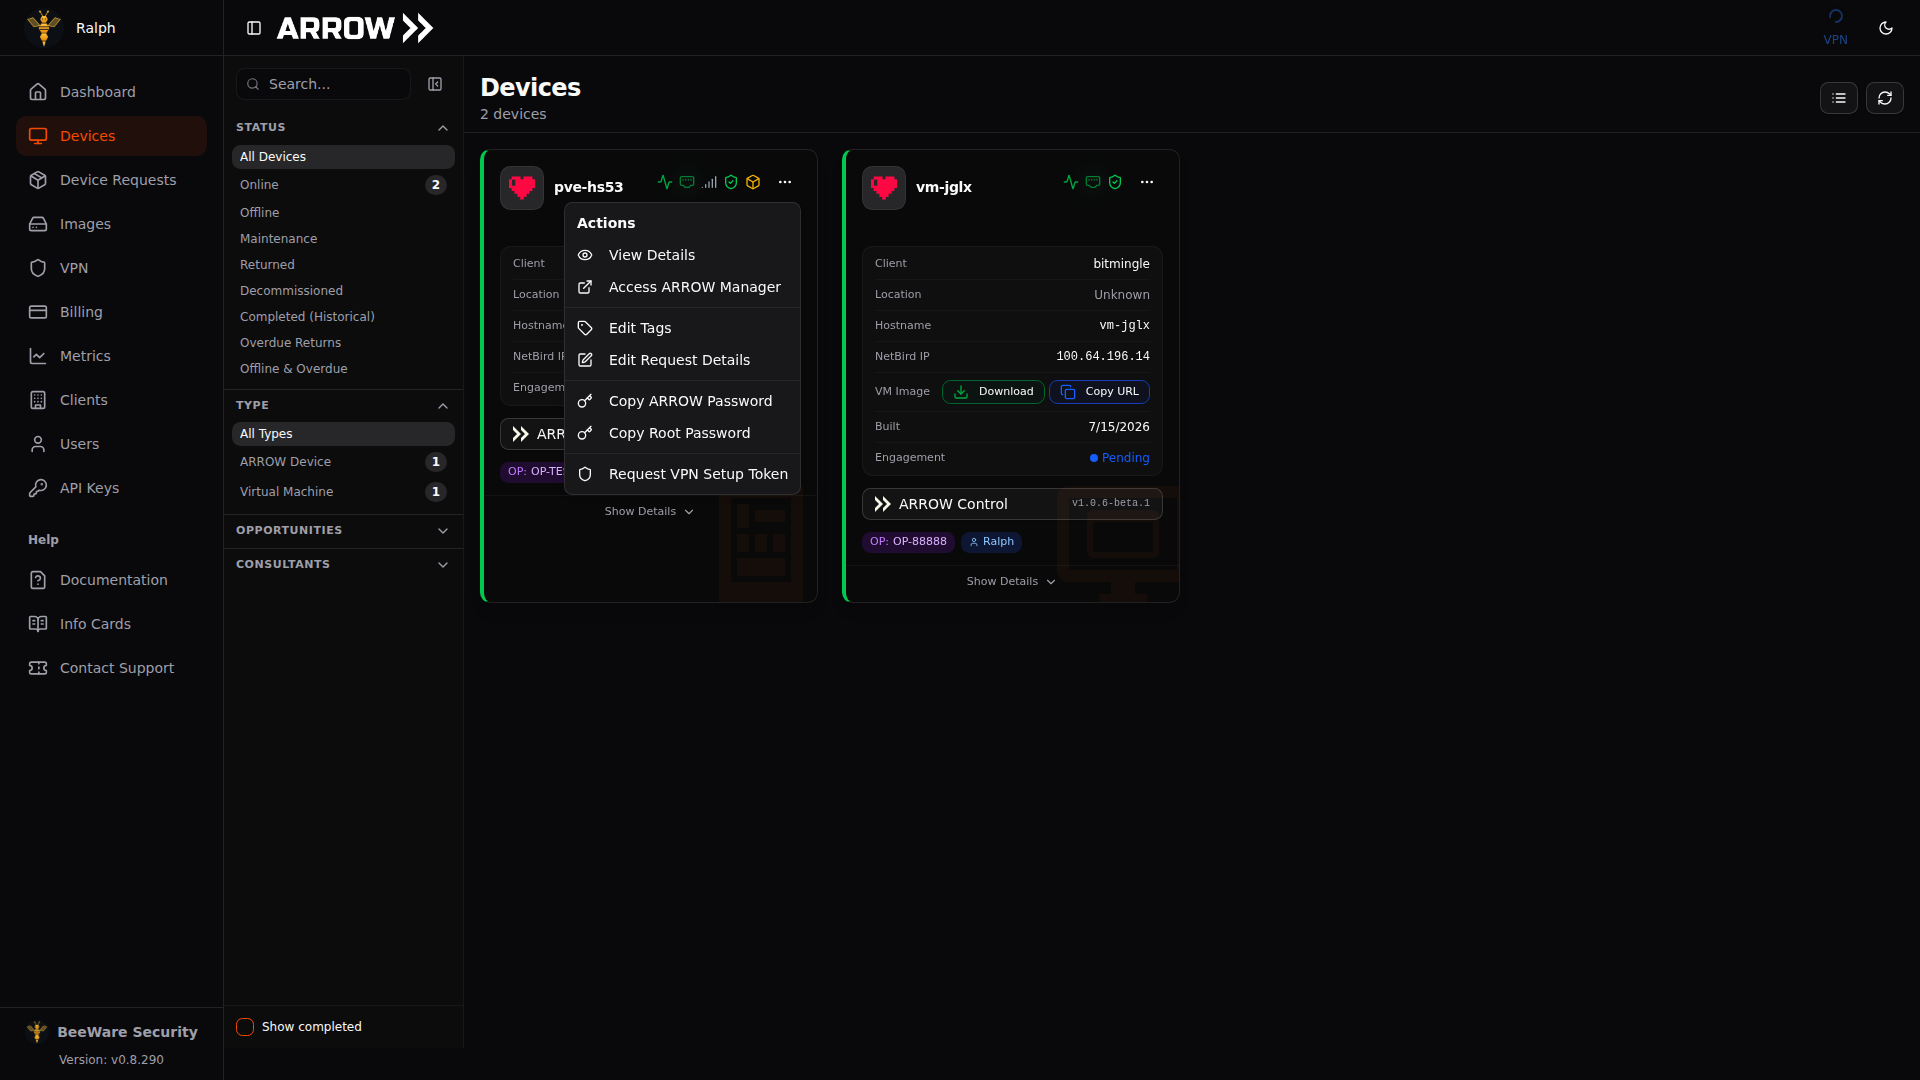
Task: Select Edit Tags in Actions menu
Action: click(x=682, y=328)
